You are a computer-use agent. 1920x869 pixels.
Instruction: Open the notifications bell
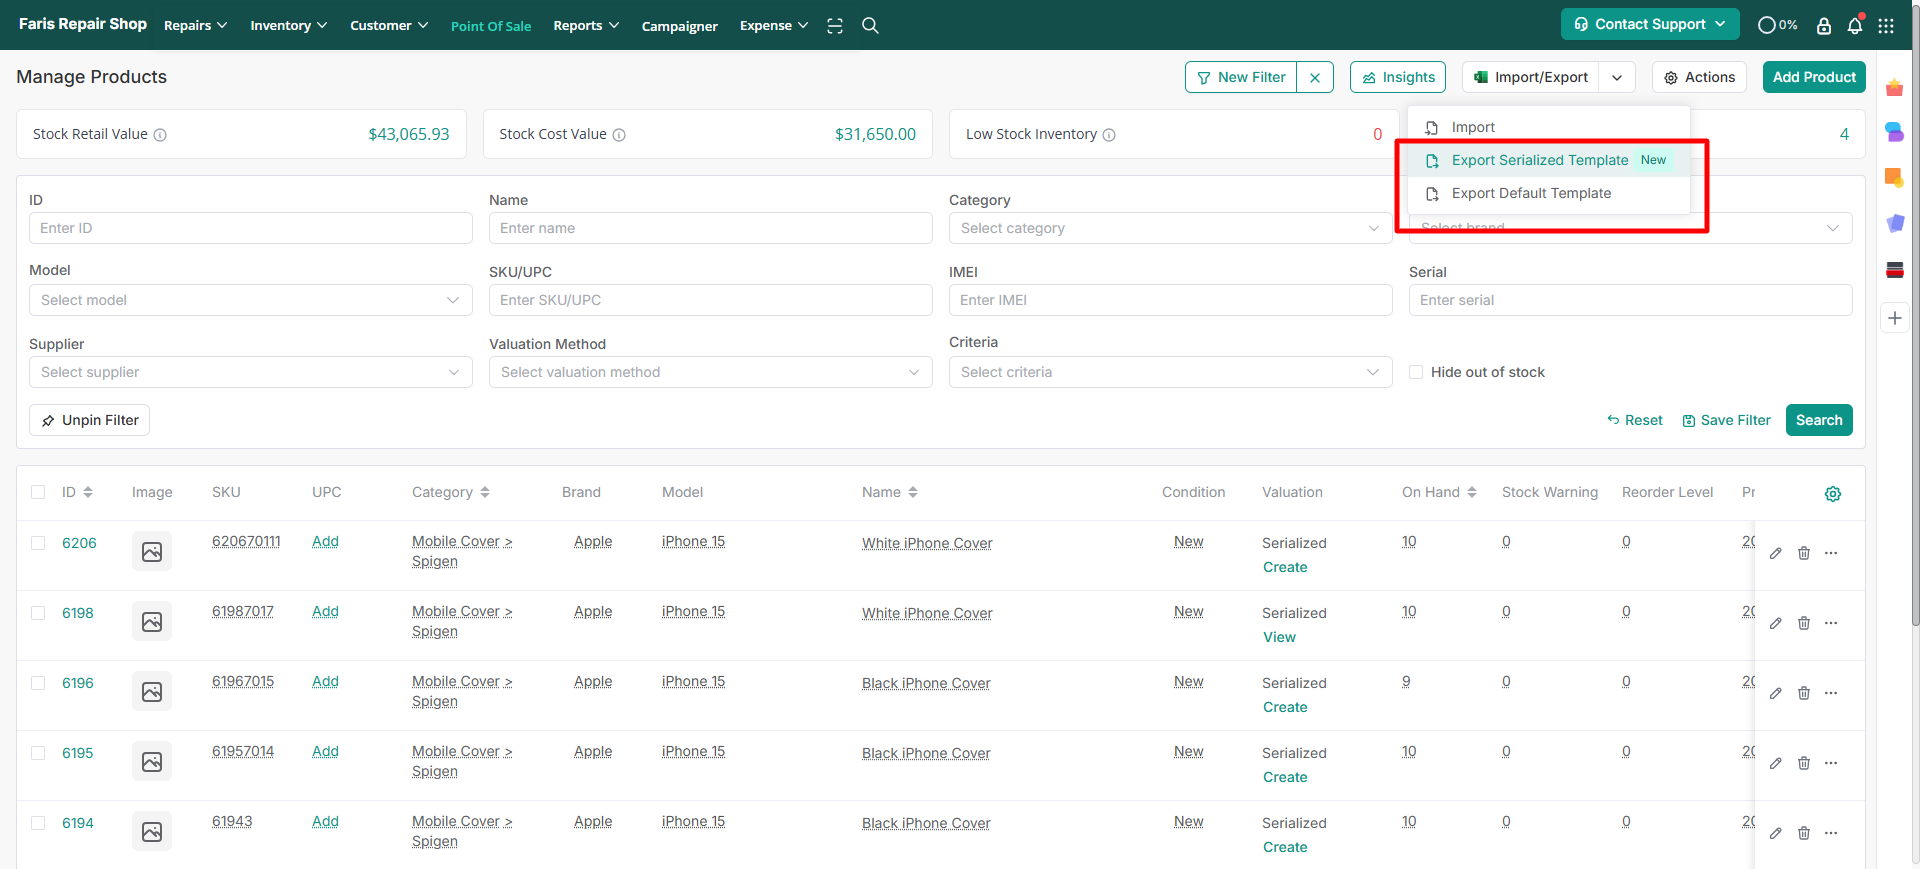[1855, 26]
